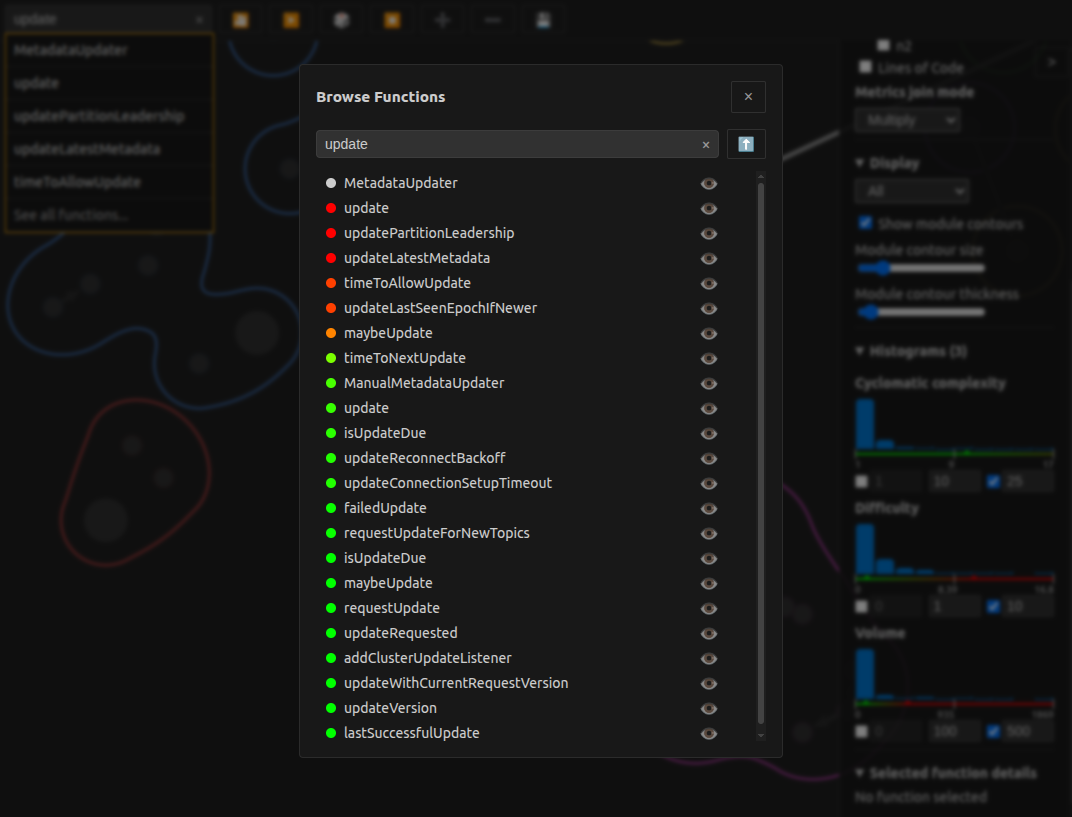This screenshot has width=1072, height=817.
Task: Choose updateLastSeenEpochIfNewer in the function list
Action: 440,308
